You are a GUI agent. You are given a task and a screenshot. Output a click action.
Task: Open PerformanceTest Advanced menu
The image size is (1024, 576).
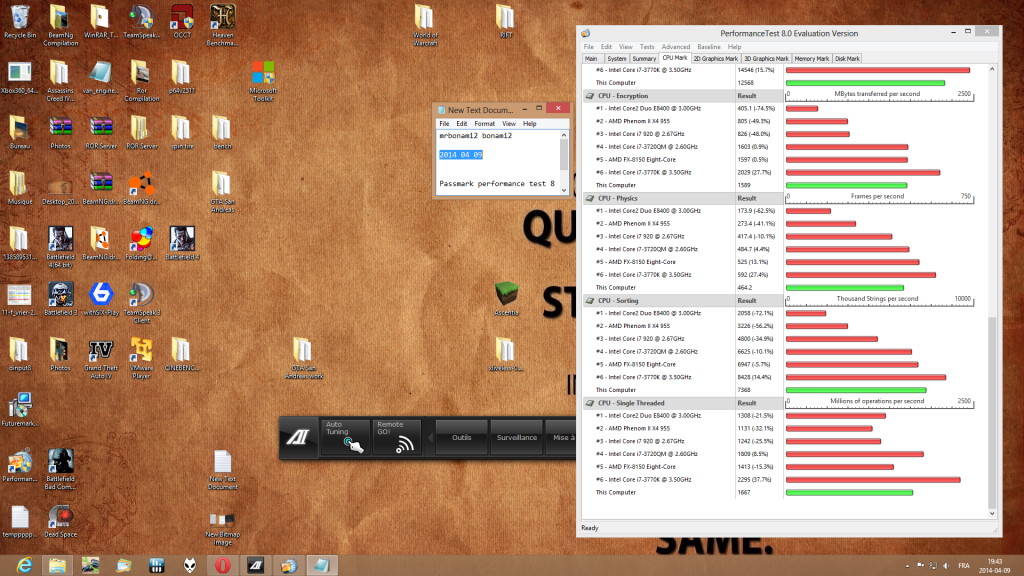tap(675, 47)
